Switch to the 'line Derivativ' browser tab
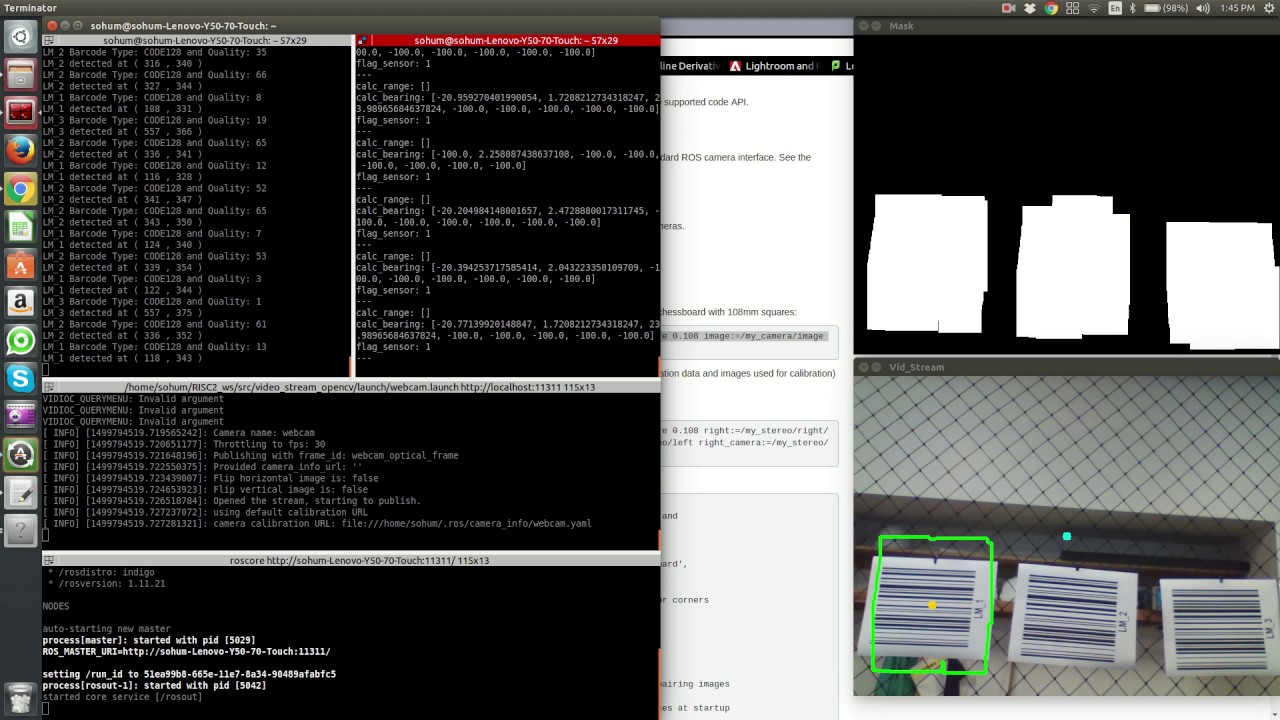The image size is (1280, 720). click(689, 66)
